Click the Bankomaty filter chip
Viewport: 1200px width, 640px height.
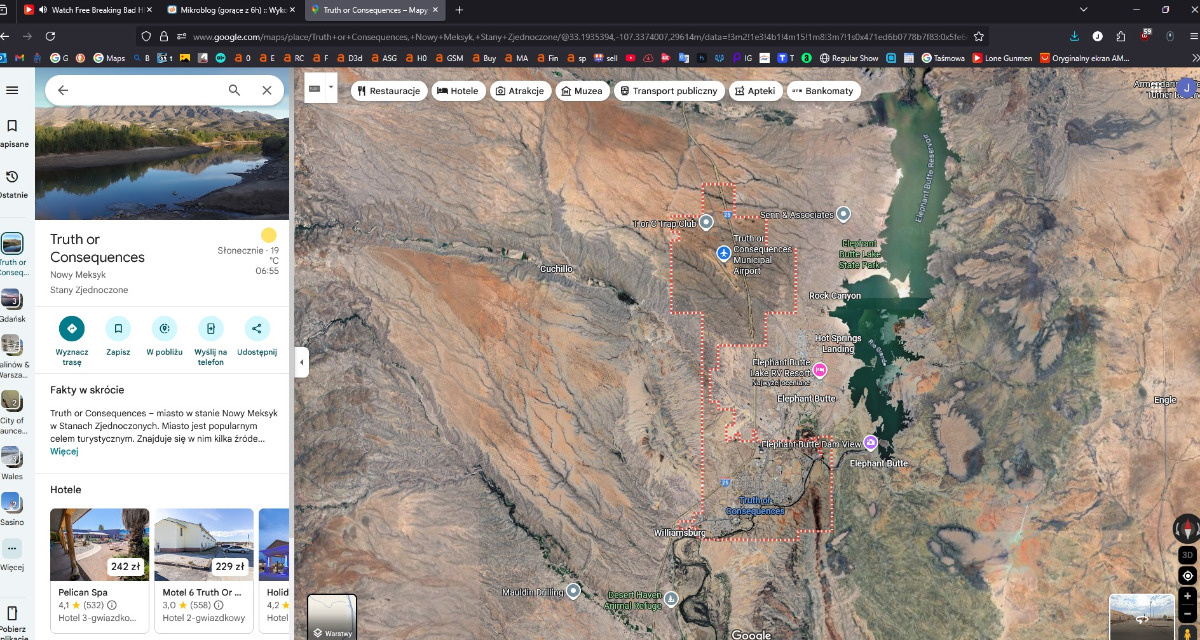coord(823,91)
